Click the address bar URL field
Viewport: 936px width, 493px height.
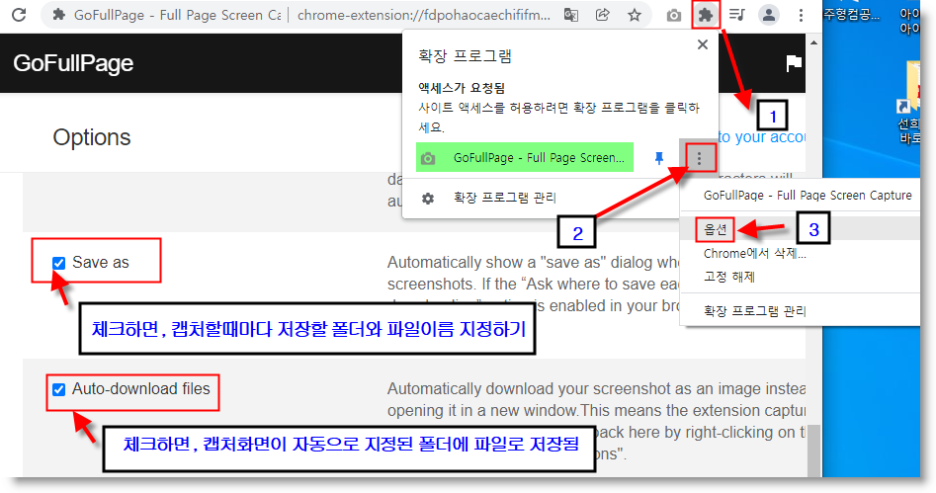pos(423,15)
